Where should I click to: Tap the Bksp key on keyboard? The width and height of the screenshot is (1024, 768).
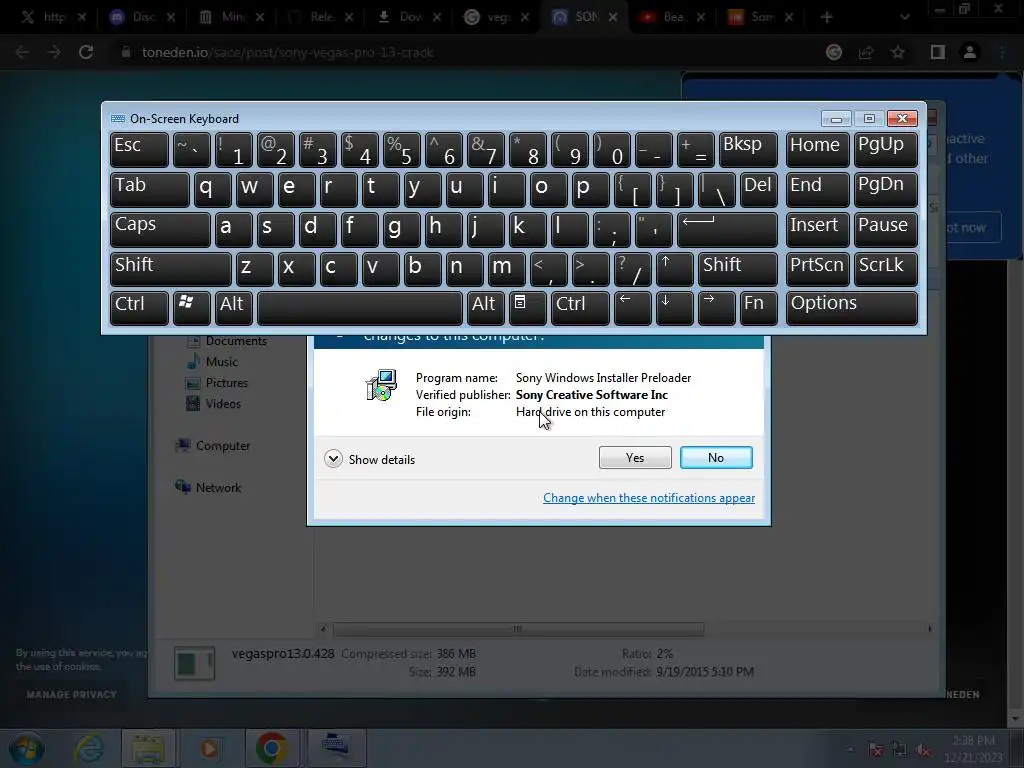(x=748, y=149)
